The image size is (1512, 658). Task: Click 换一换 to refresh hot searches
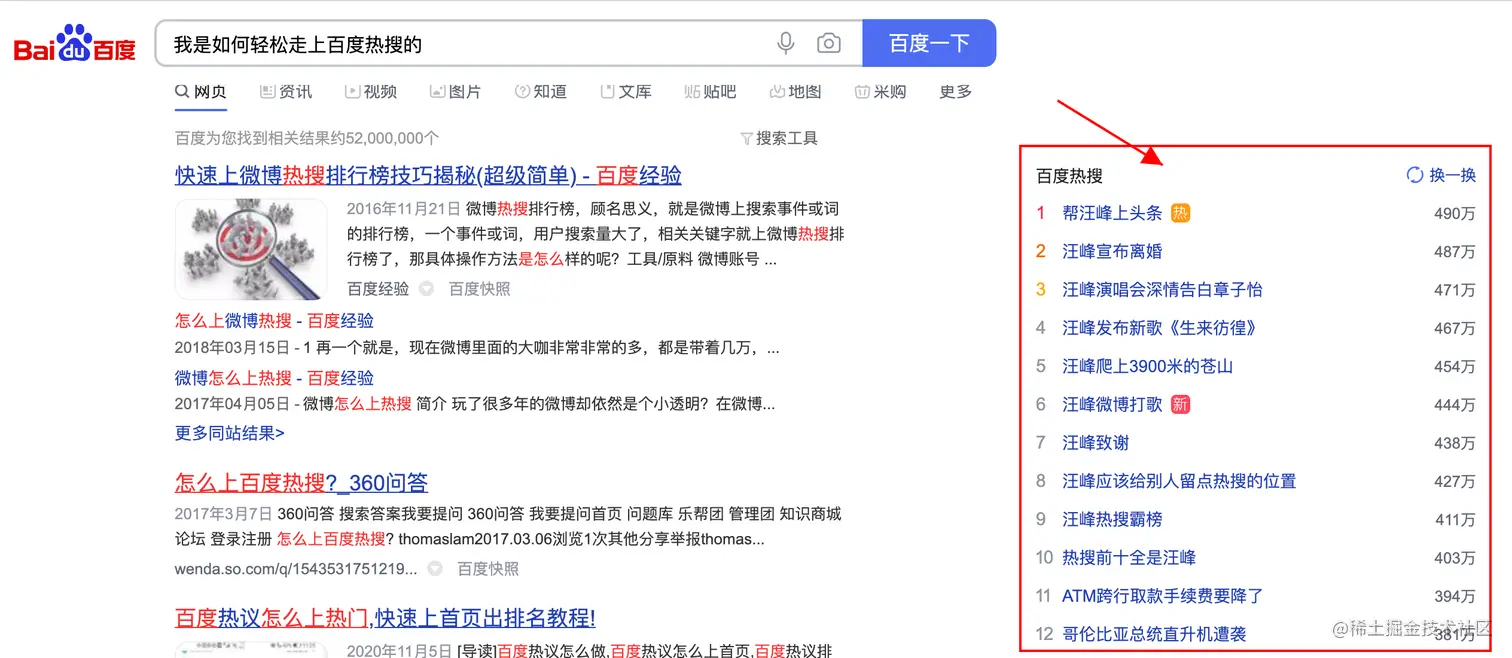[x=1453, y=175]
